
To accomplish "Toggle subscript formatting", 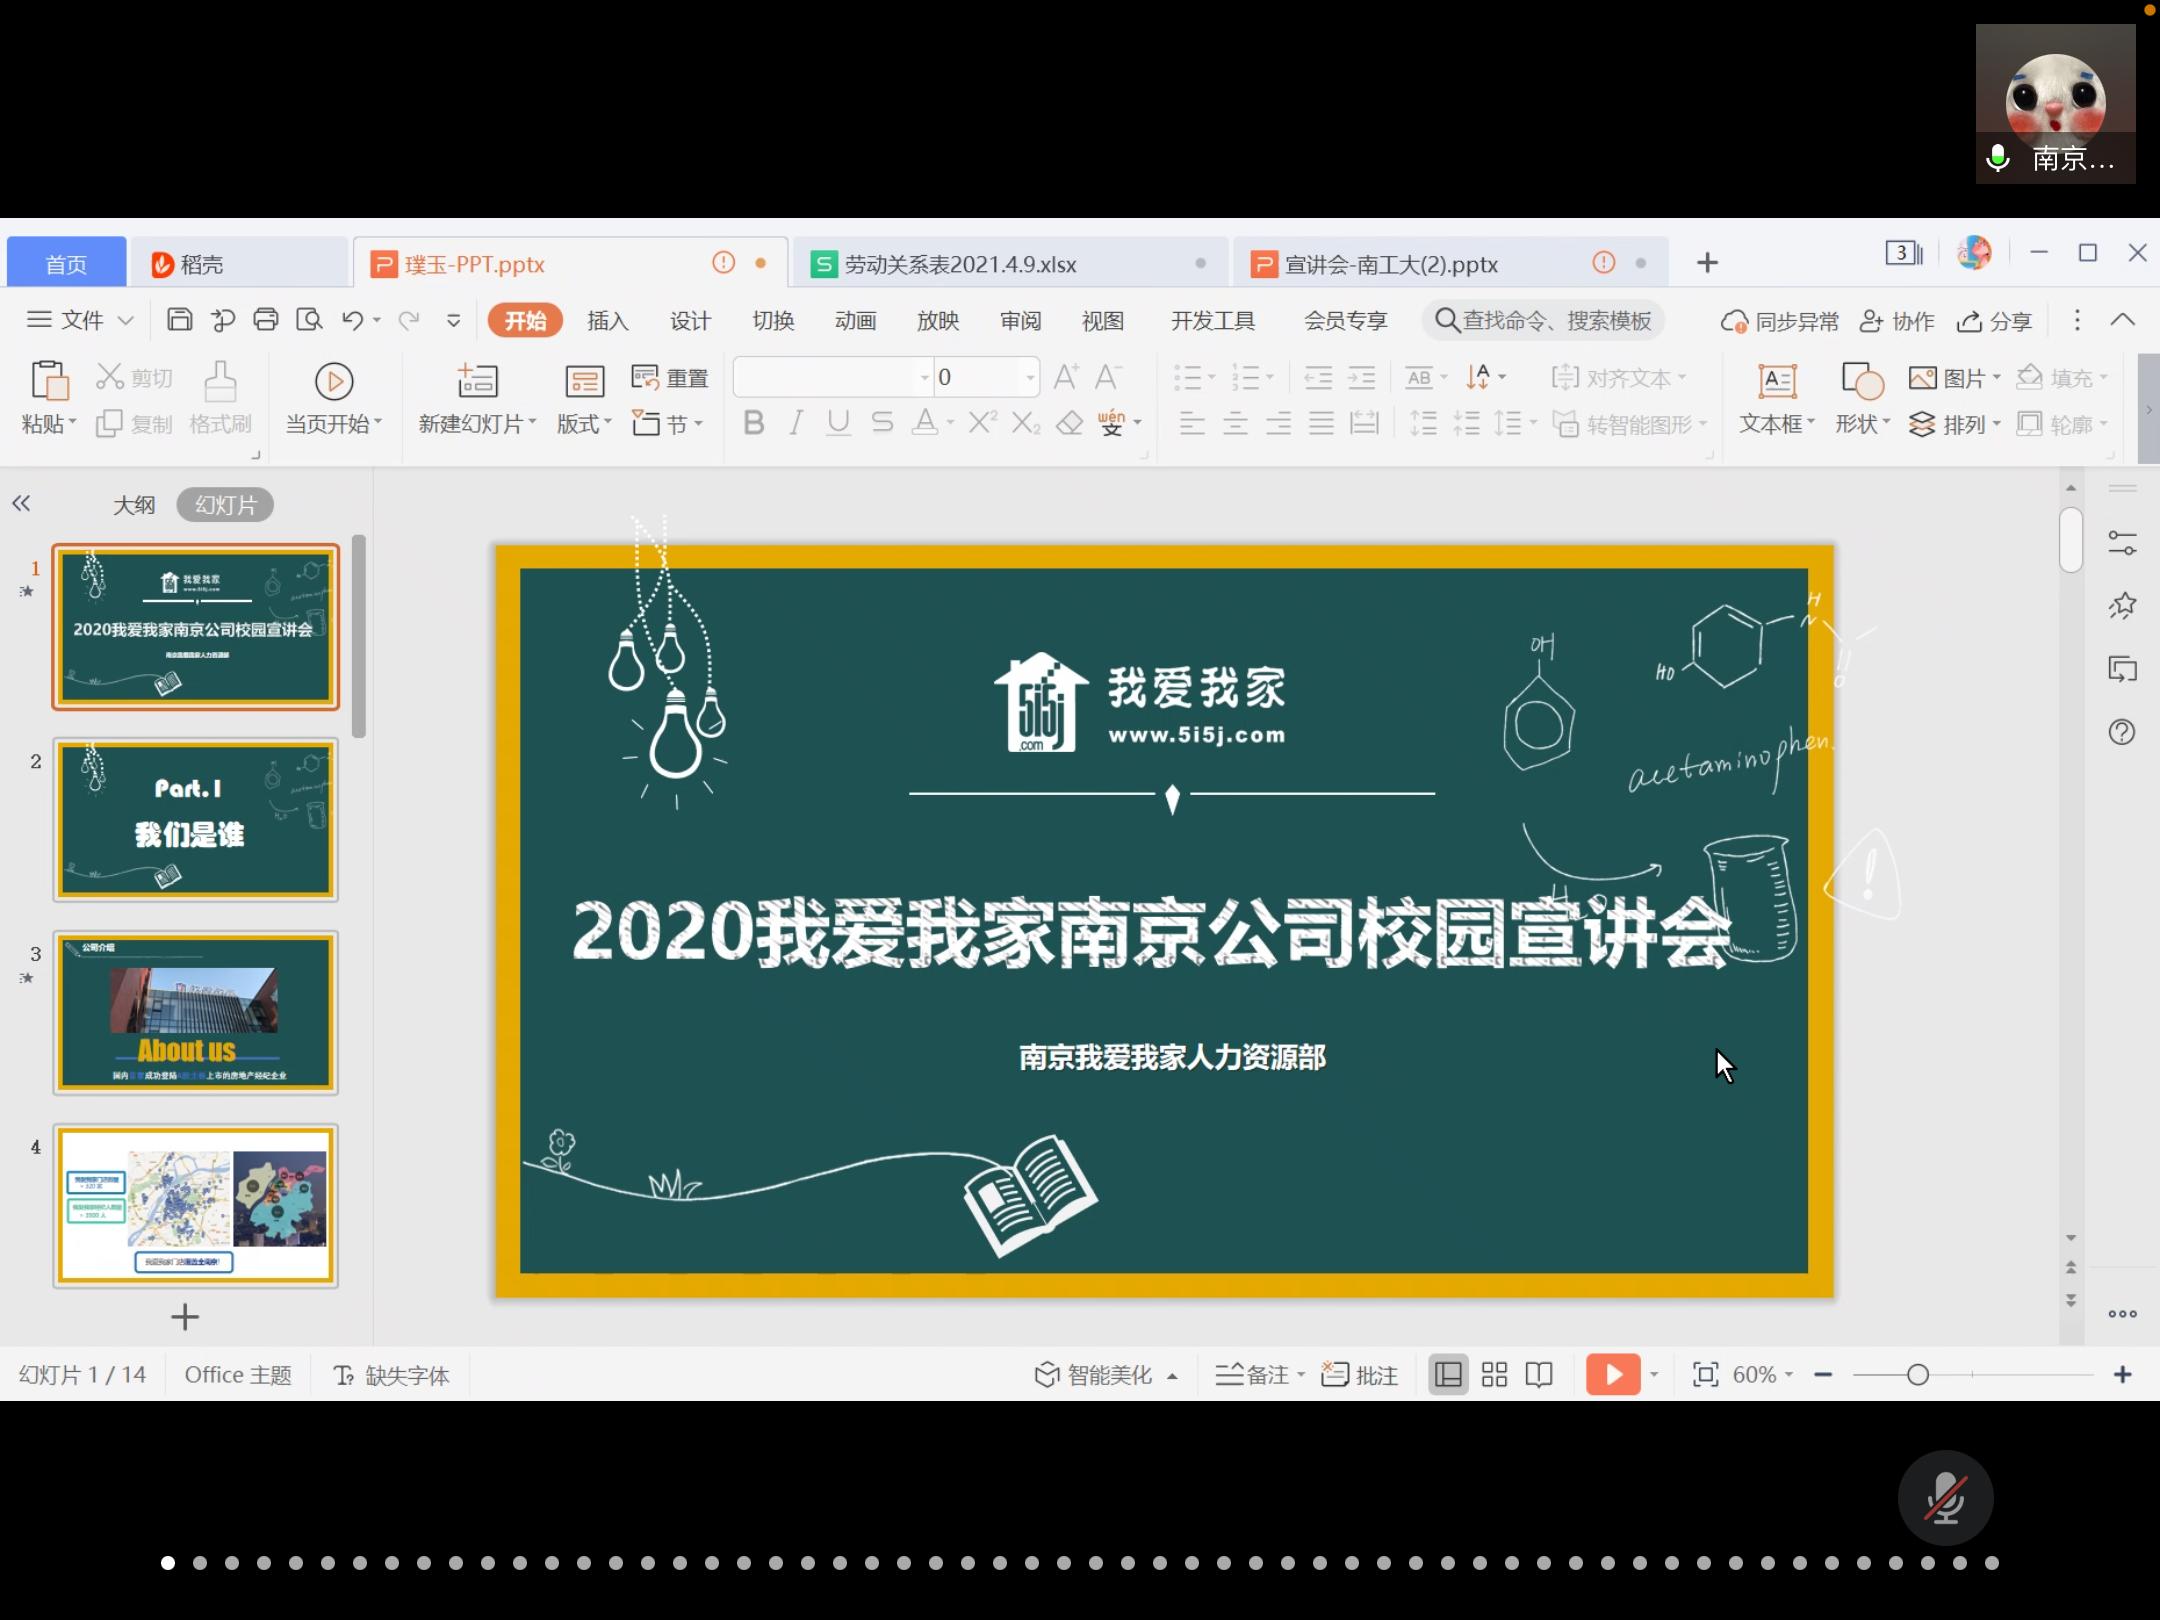I will 1026,423.
